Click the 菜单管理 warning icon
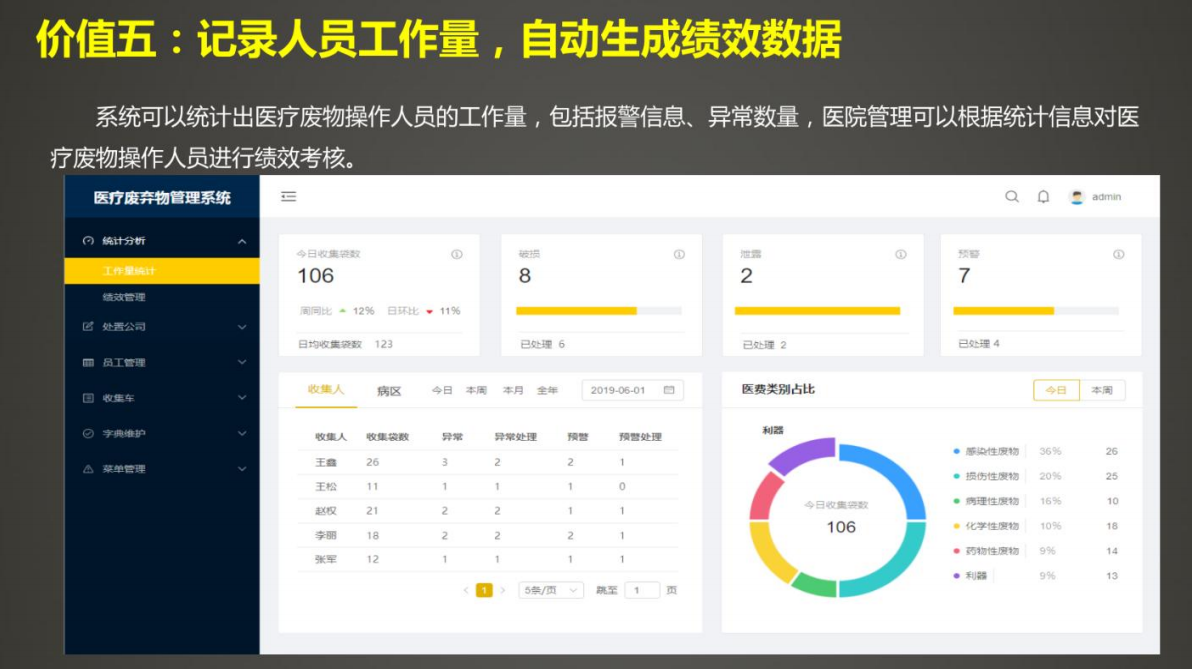The height and width of the screenshot is (669, 1192). click(88, 469)
